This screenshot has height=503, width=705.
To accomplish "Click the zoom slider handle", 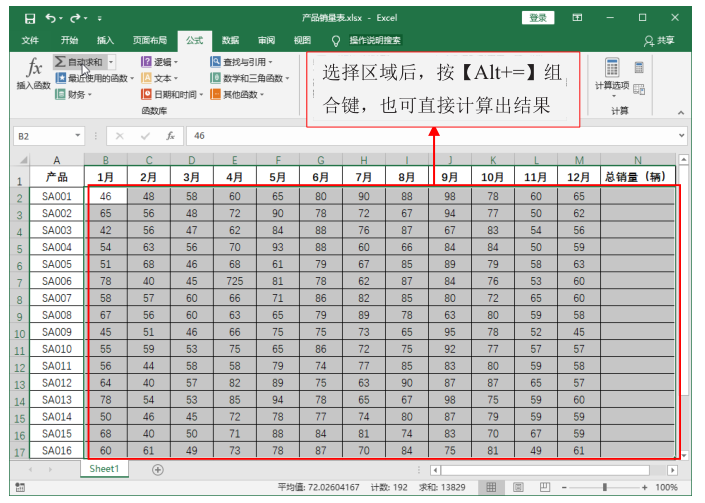I will click(605, 487).
